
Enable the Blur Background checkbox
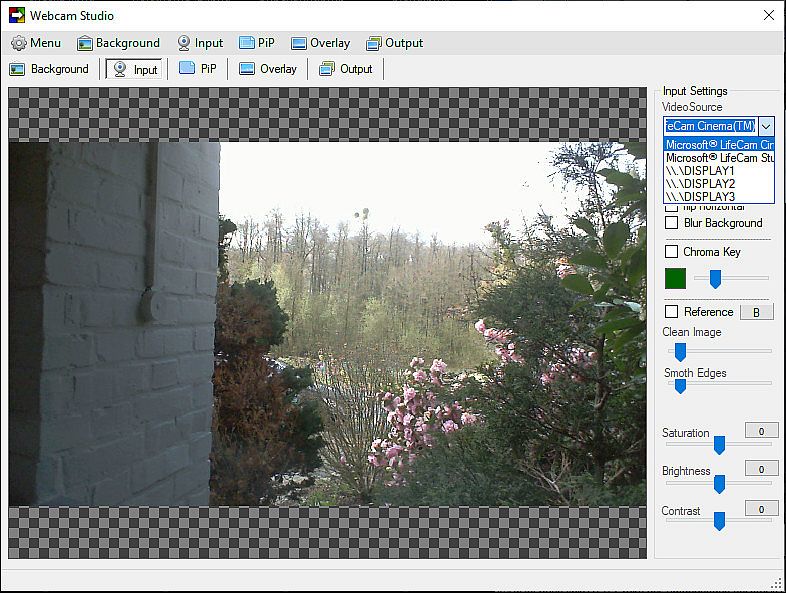[671, 222]
